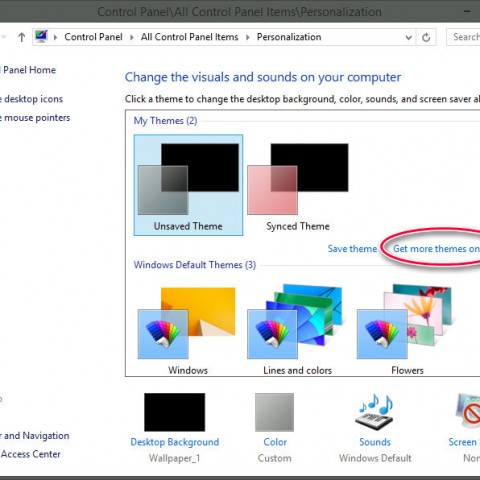The image size is (480, 480).
Task: Click the Custom label under Color
Action: pos(275,458)
